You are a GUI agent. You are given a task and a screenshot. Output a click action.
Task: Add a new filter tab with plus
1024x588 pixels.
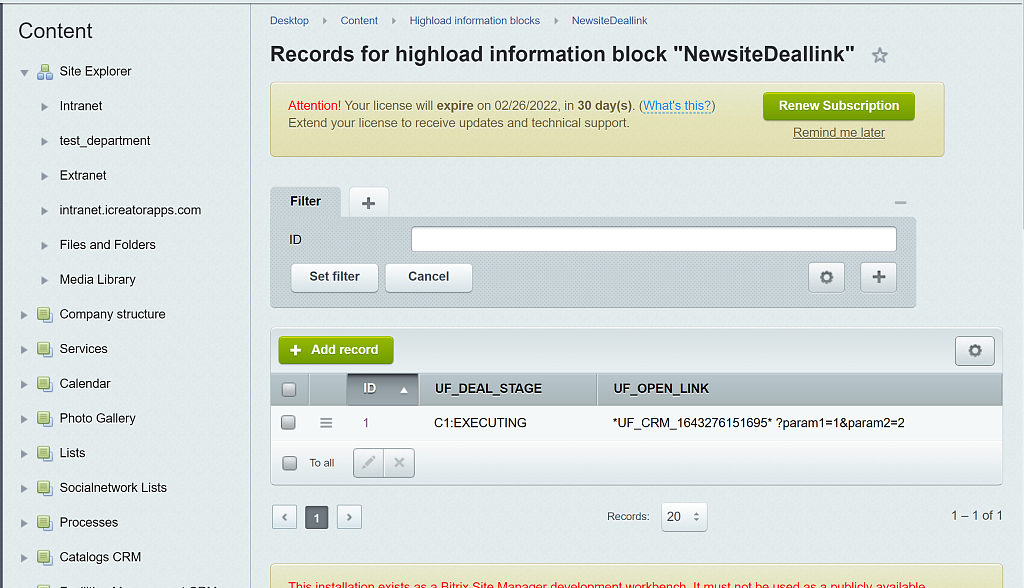[368, 202]
